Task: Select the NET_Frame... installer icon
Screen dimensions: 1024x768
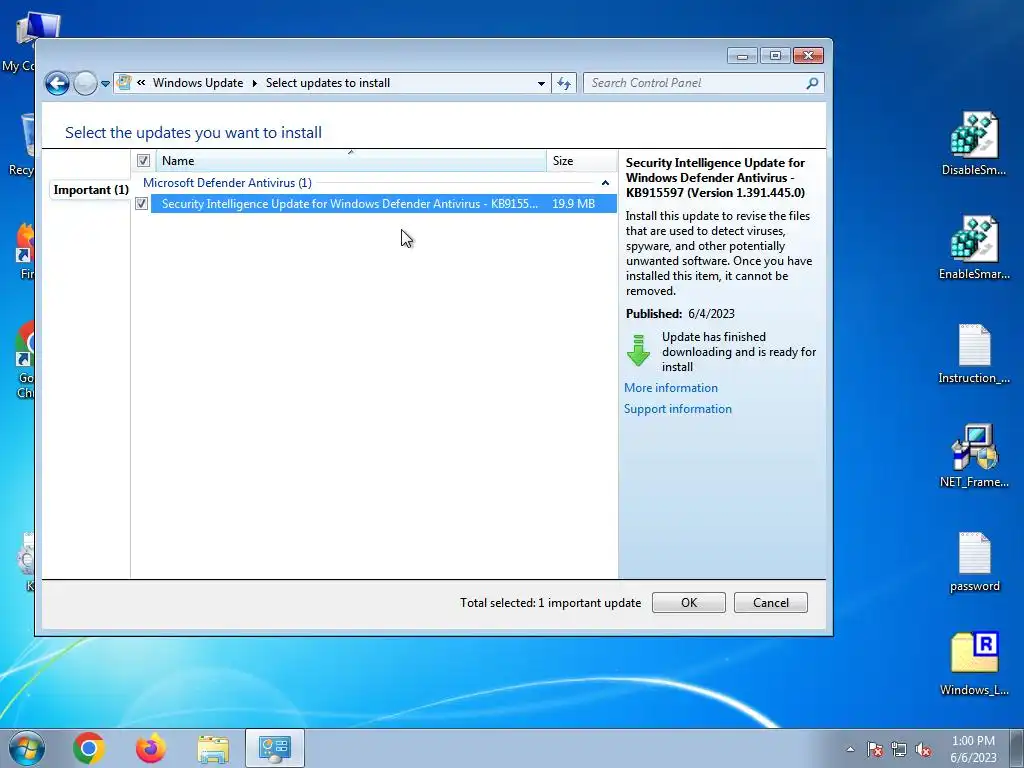Action: pos(974,456)
